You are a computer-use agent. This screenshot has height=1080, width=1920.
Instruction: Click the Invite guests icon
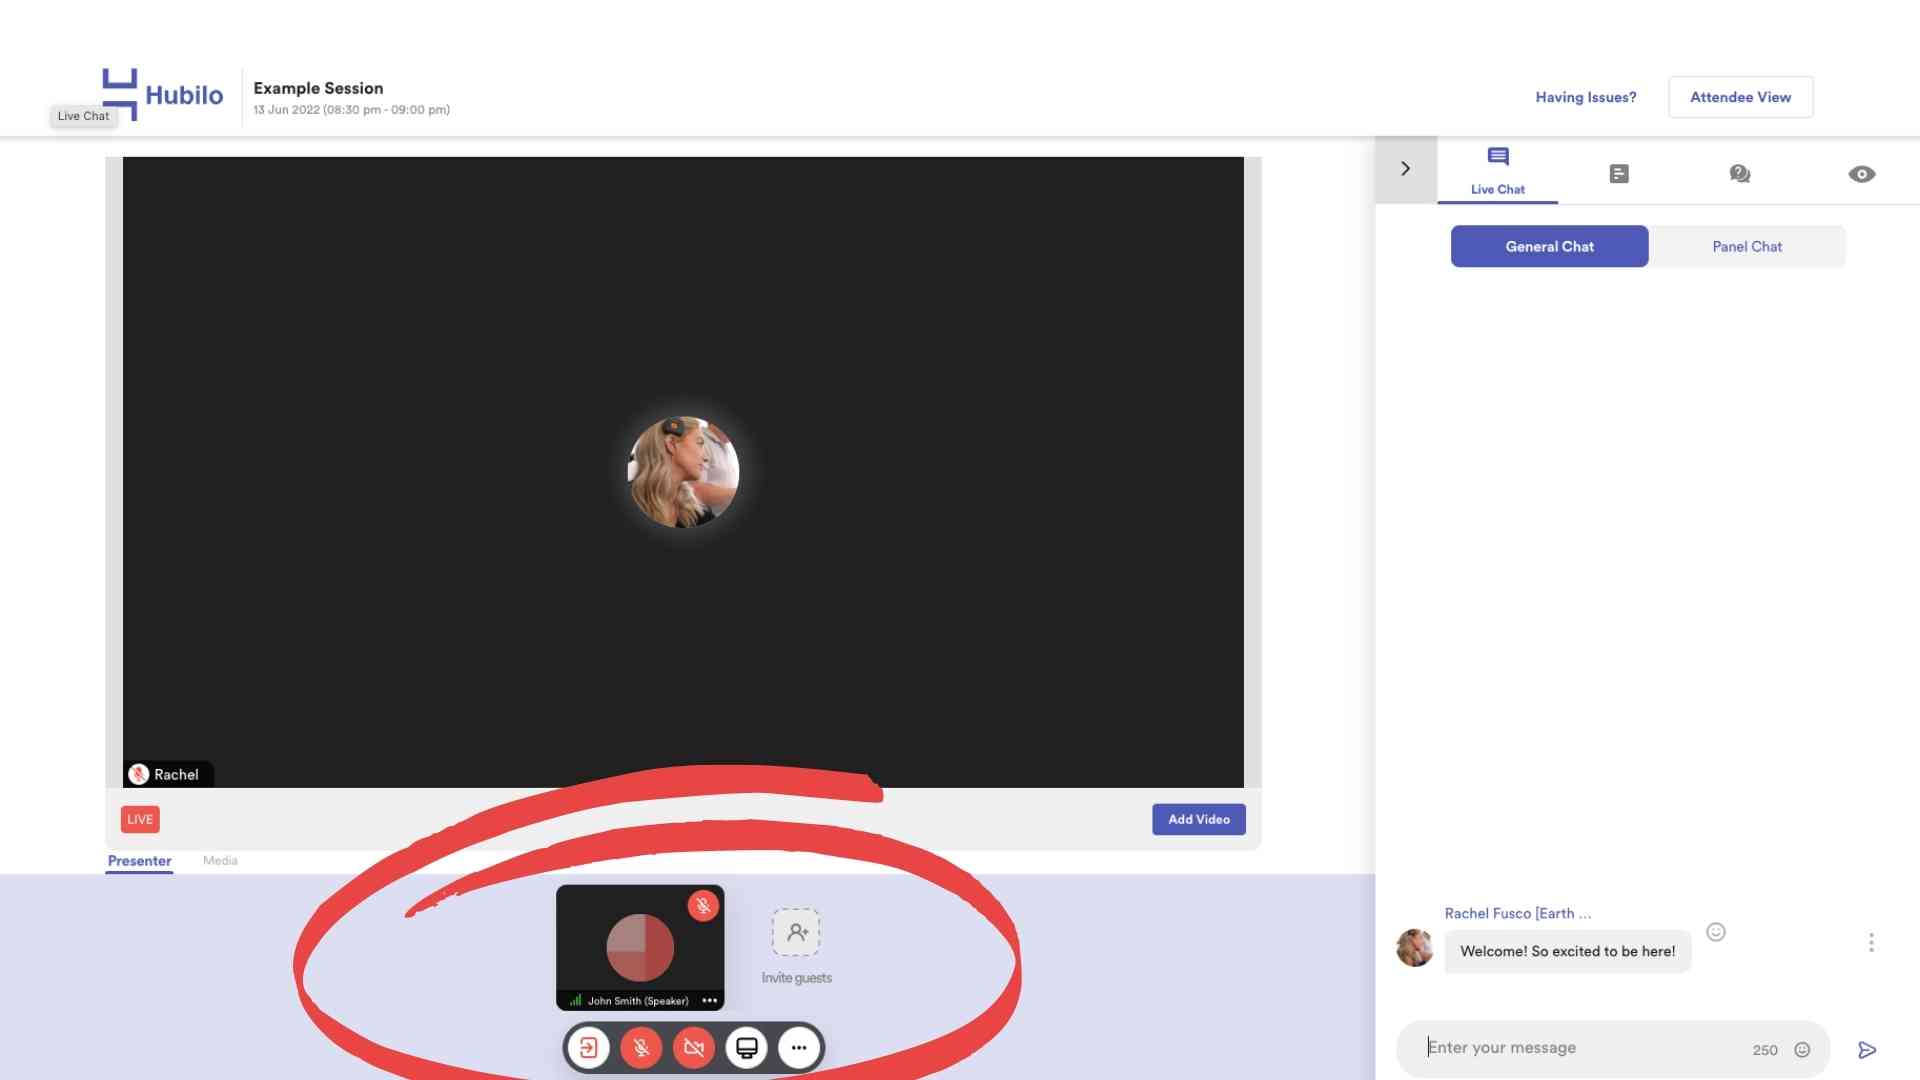[796, 933]
